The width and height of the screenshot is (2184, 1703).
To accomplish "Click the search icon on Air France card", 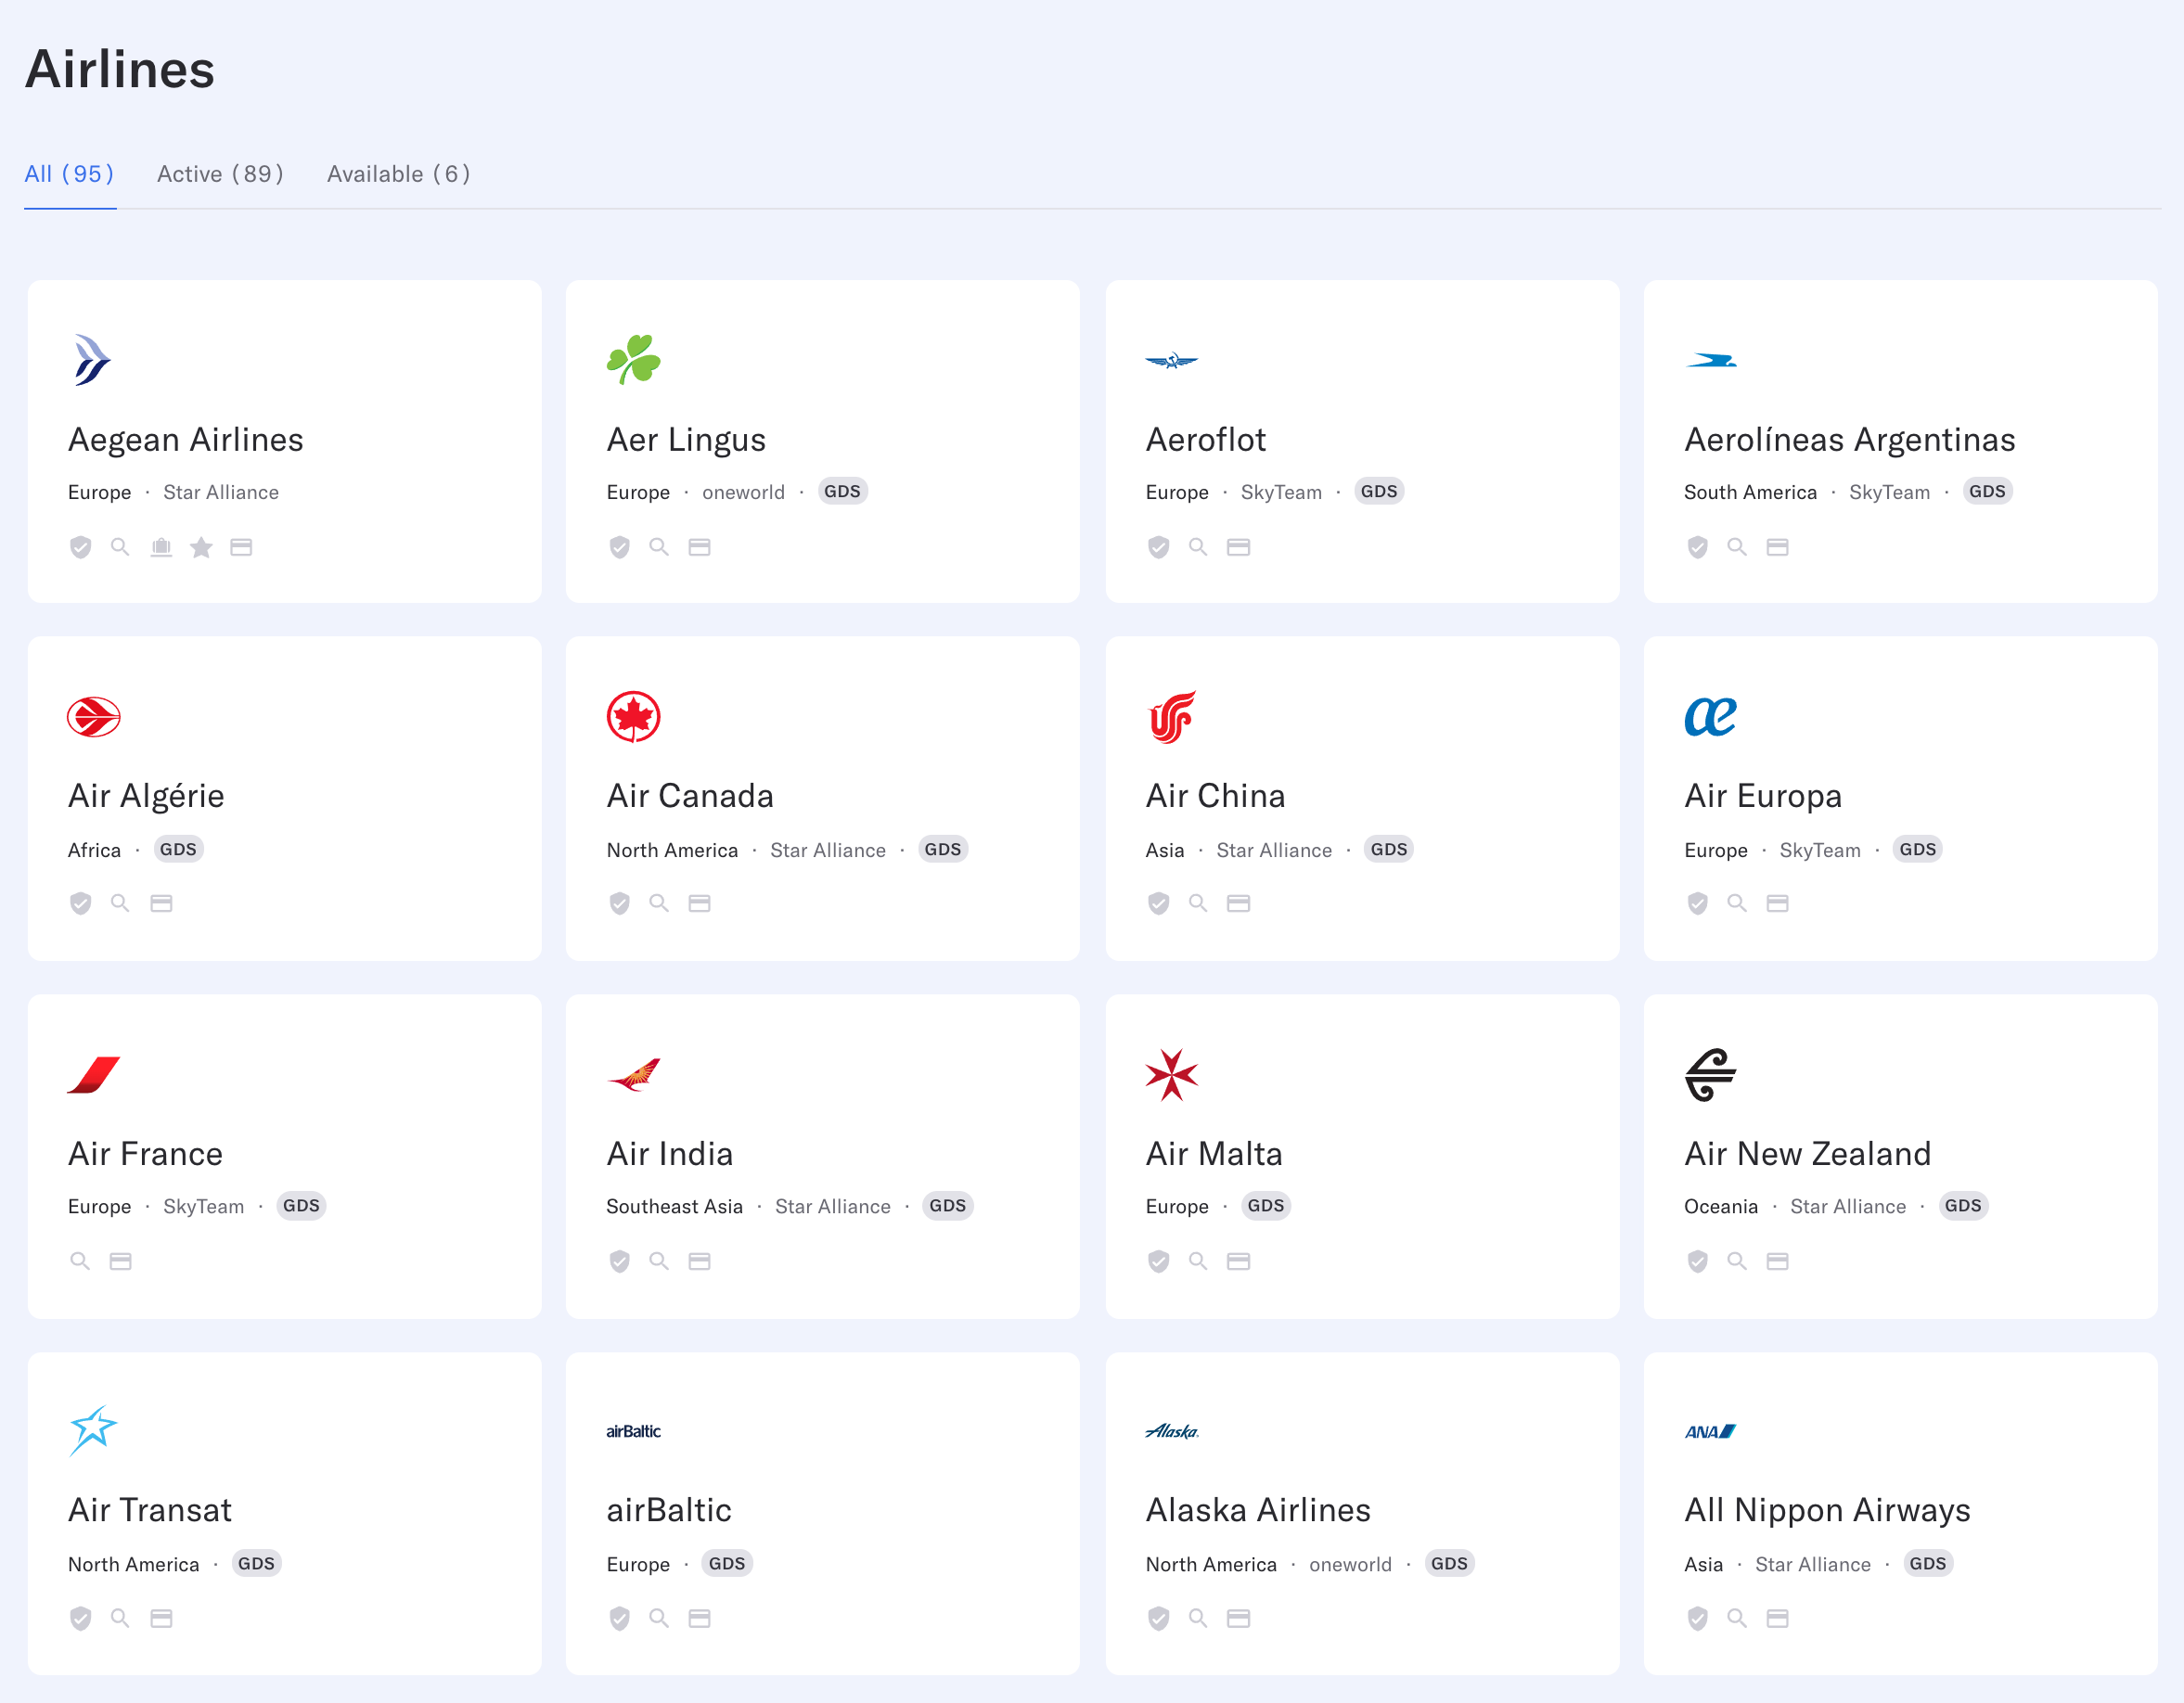I will coord(80,1261).
